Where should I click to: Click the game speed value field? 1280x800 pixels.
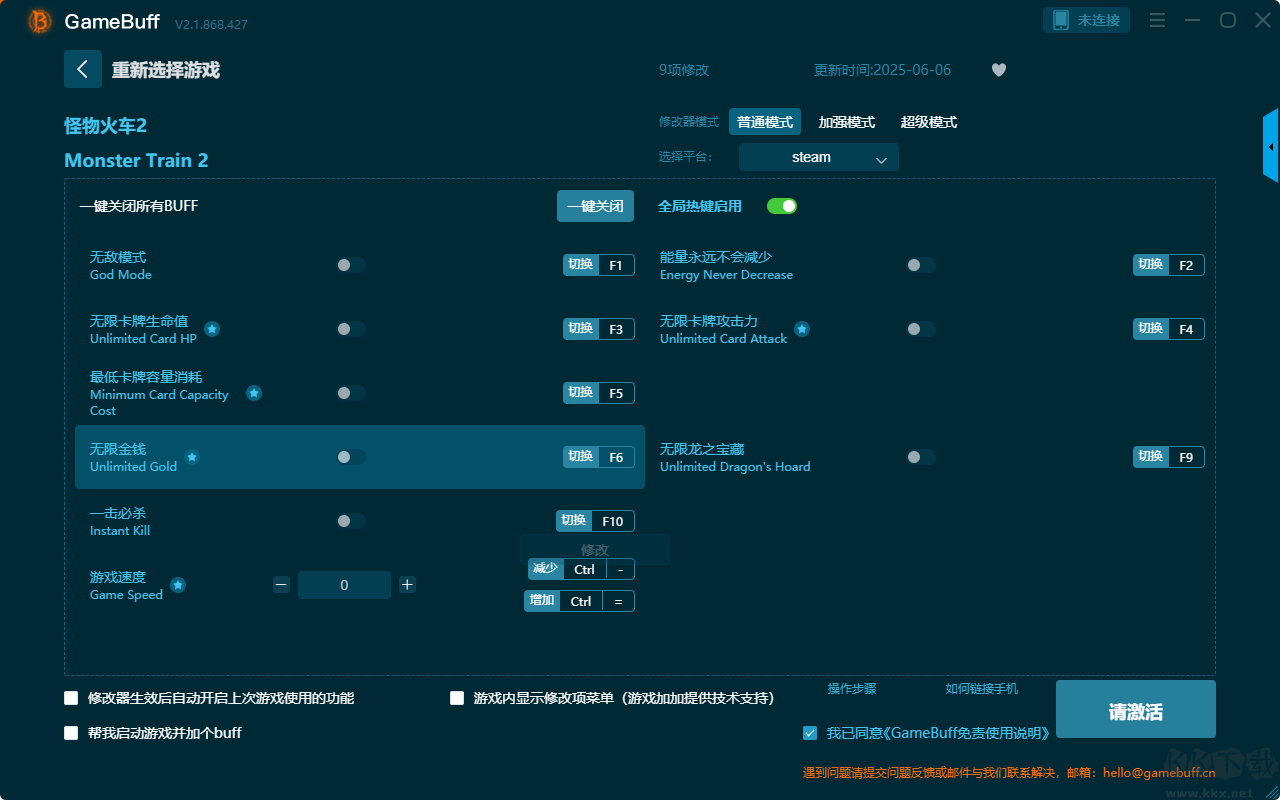[344, 585]
